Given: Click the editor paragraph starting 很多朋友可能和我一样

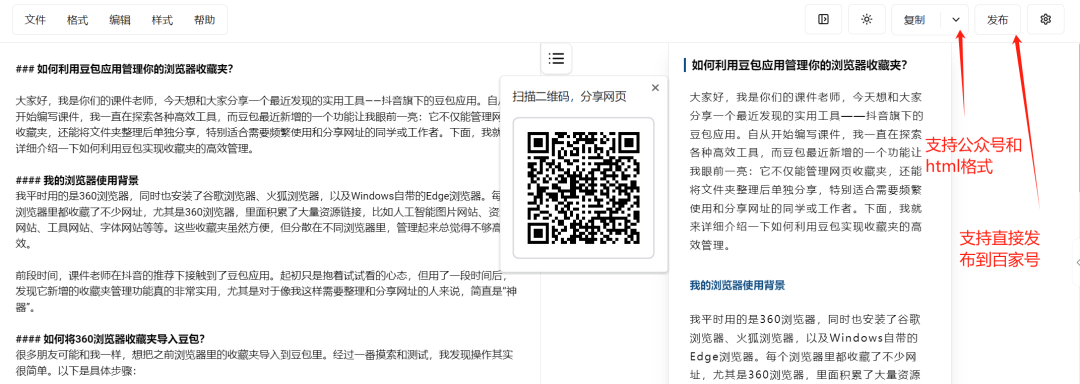Looking at the screenshot, I should pyautogui.click(x=265, y=363).
